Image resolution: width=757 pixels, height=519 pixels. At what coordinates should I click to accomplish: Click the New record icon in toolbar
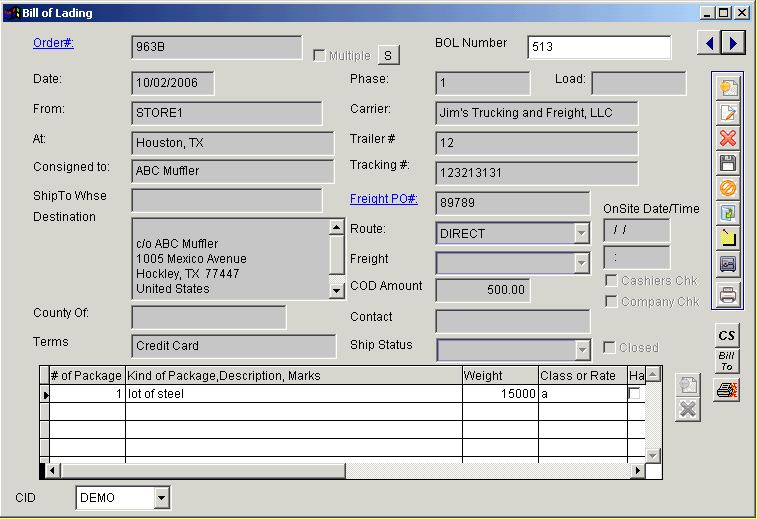pos(728,87)
